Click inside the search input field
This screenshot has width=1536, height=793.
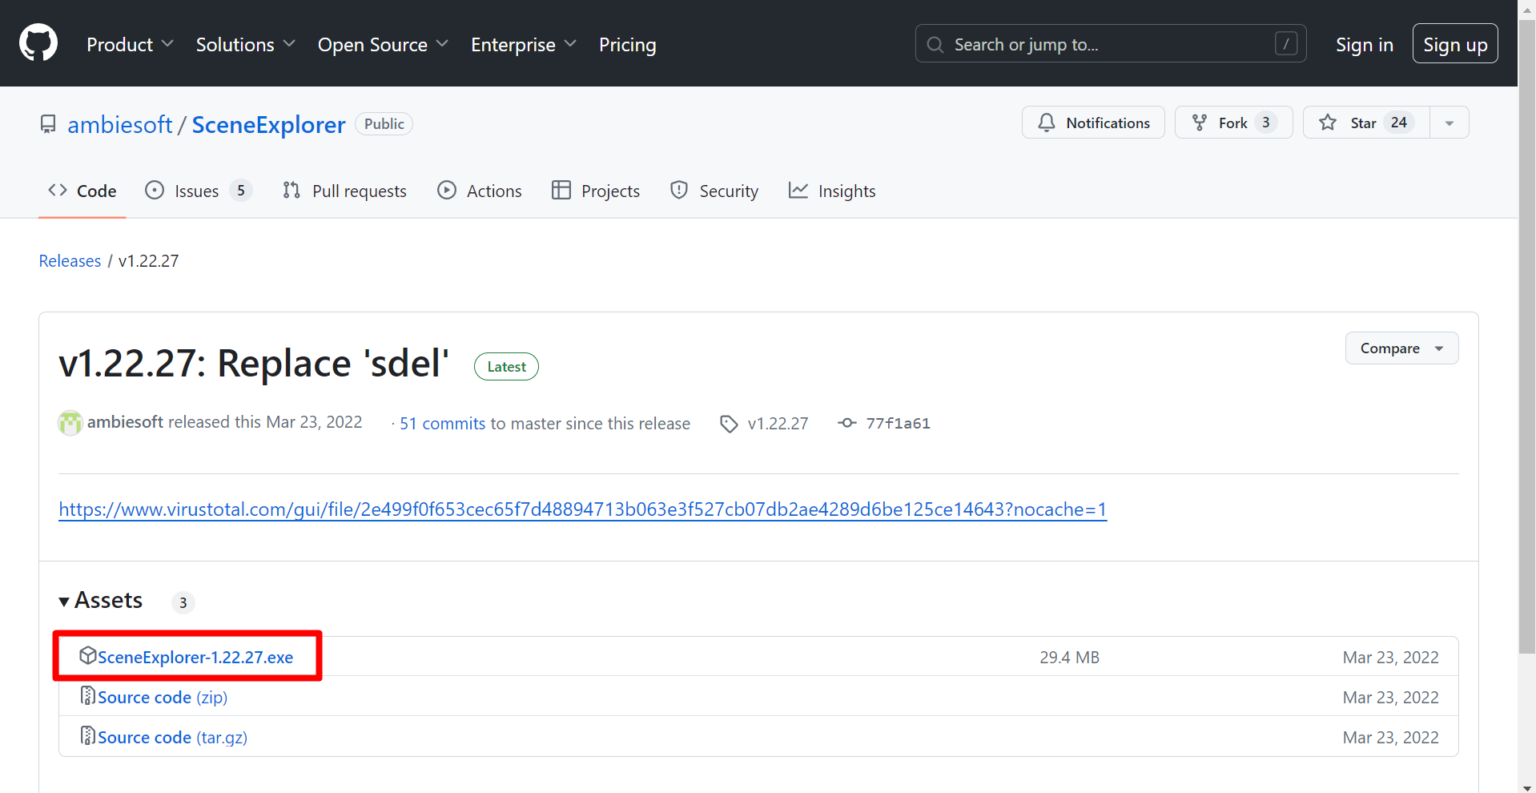(1100, 44)
